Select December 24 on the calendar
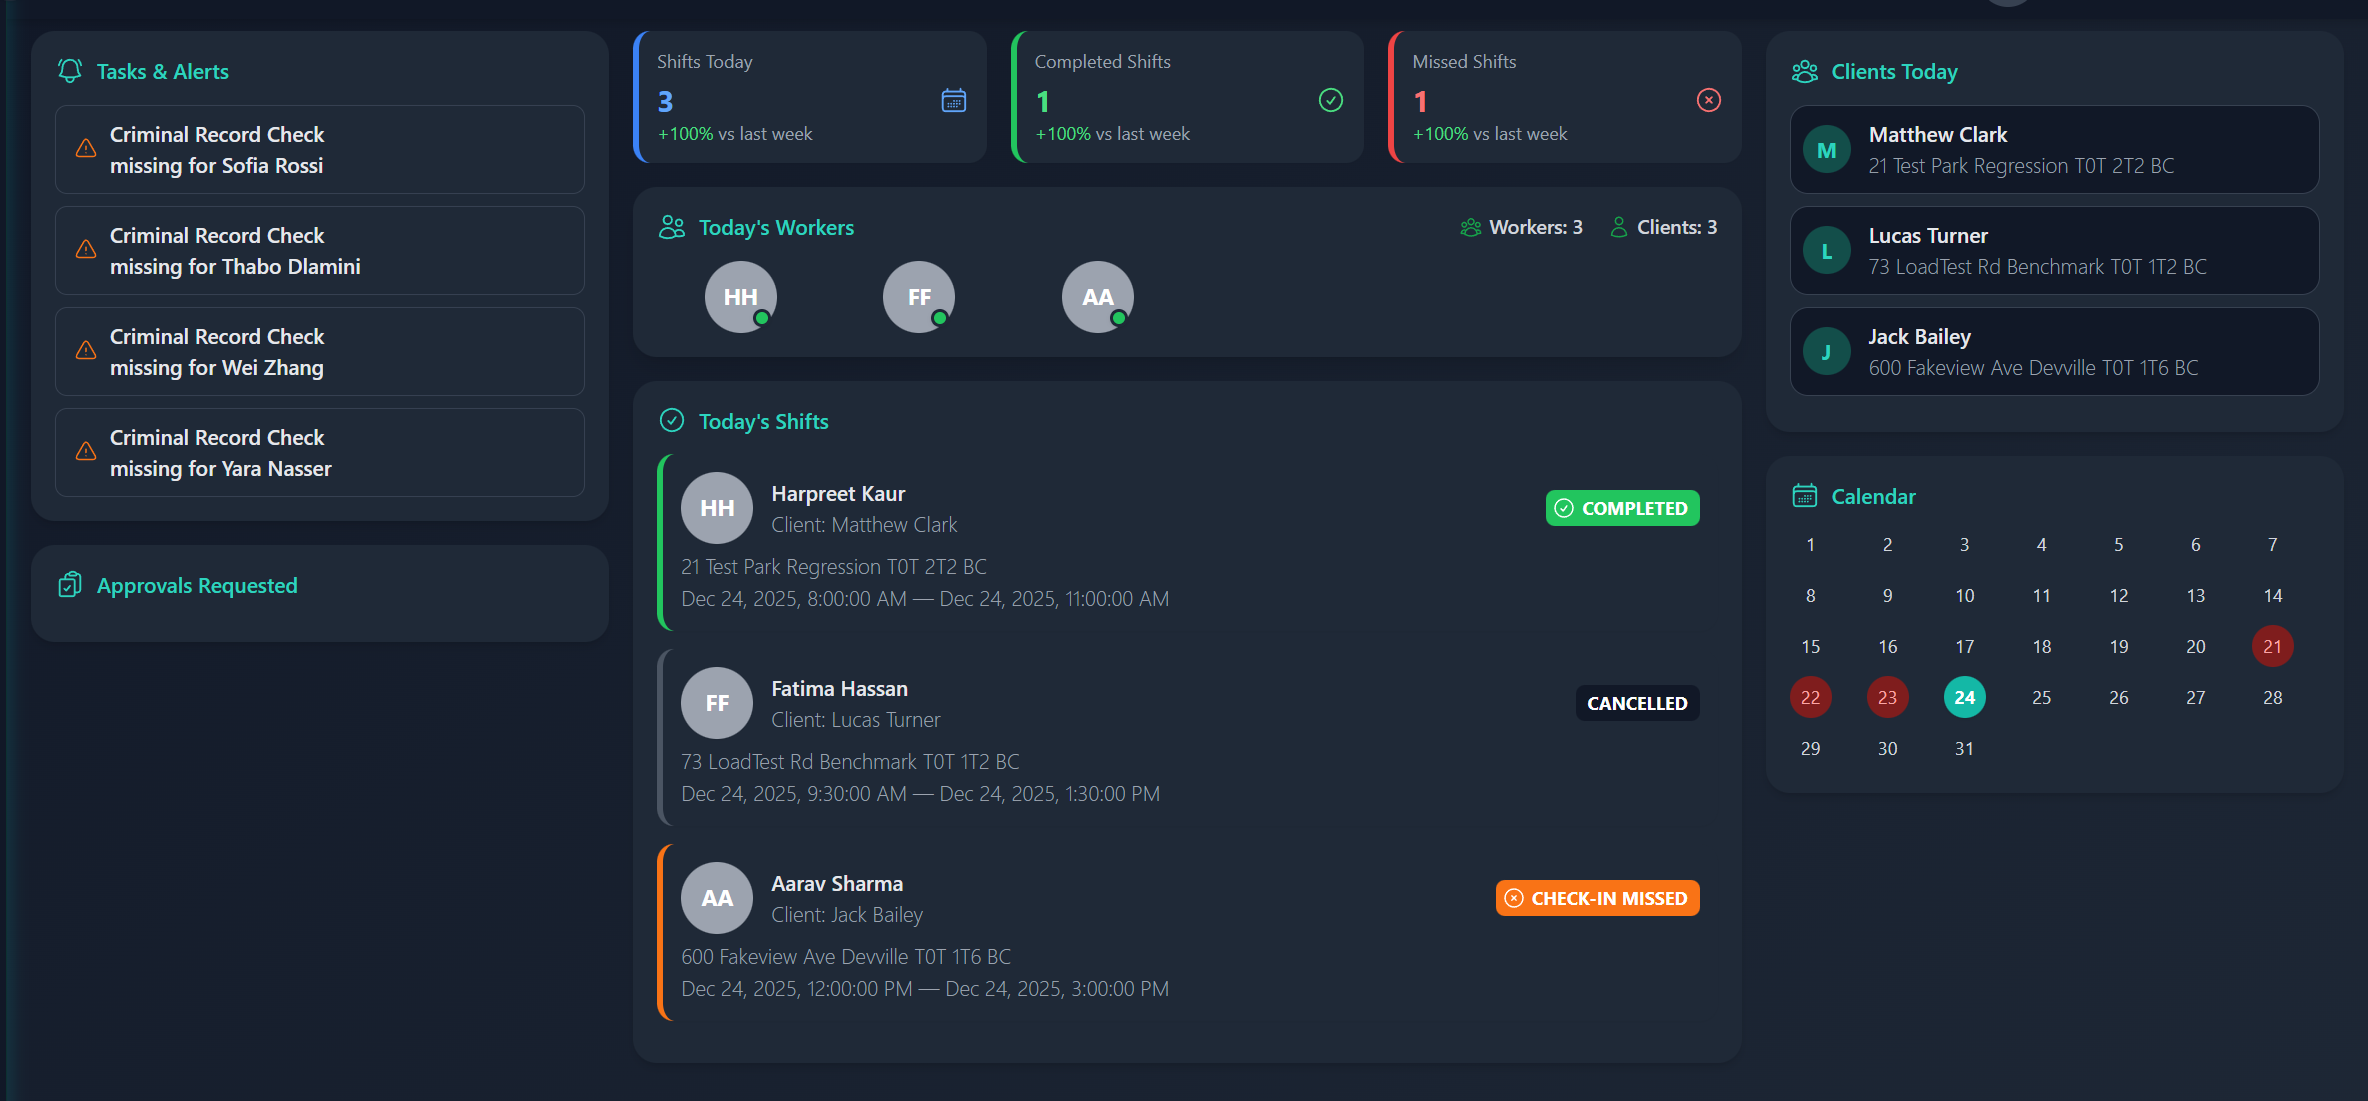This screenshot has width=2368, height=1101. point(1964,697)
